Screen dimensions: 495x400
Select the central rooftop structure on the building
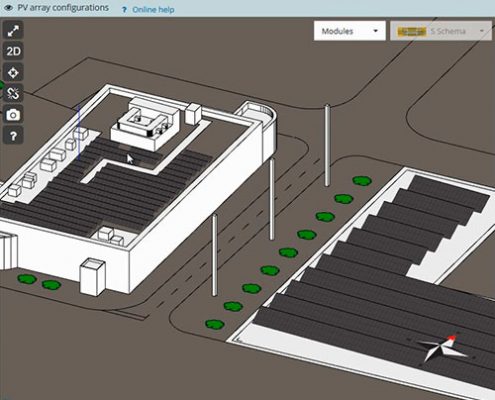(145, 124)
